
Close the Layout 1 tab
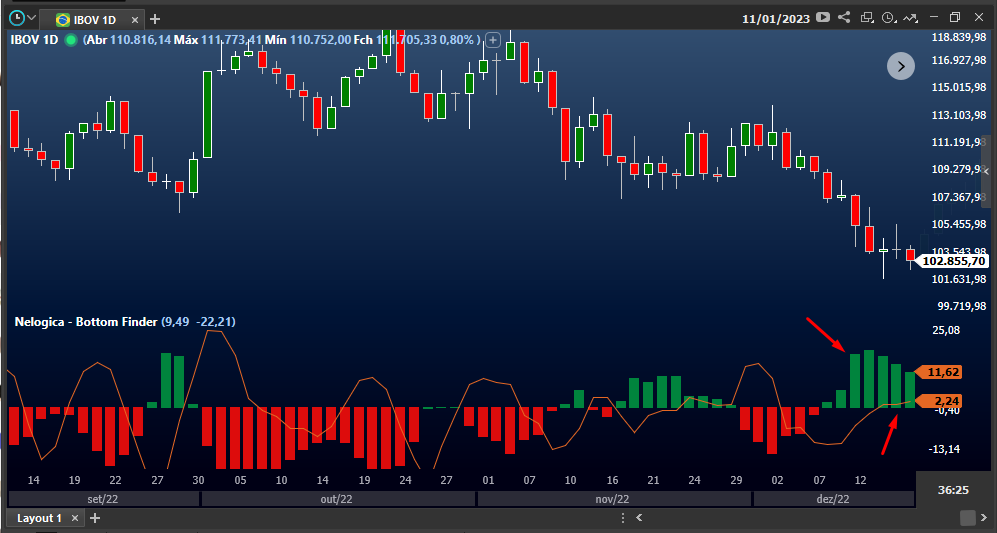pyautogui.click(x=74, y=518)
